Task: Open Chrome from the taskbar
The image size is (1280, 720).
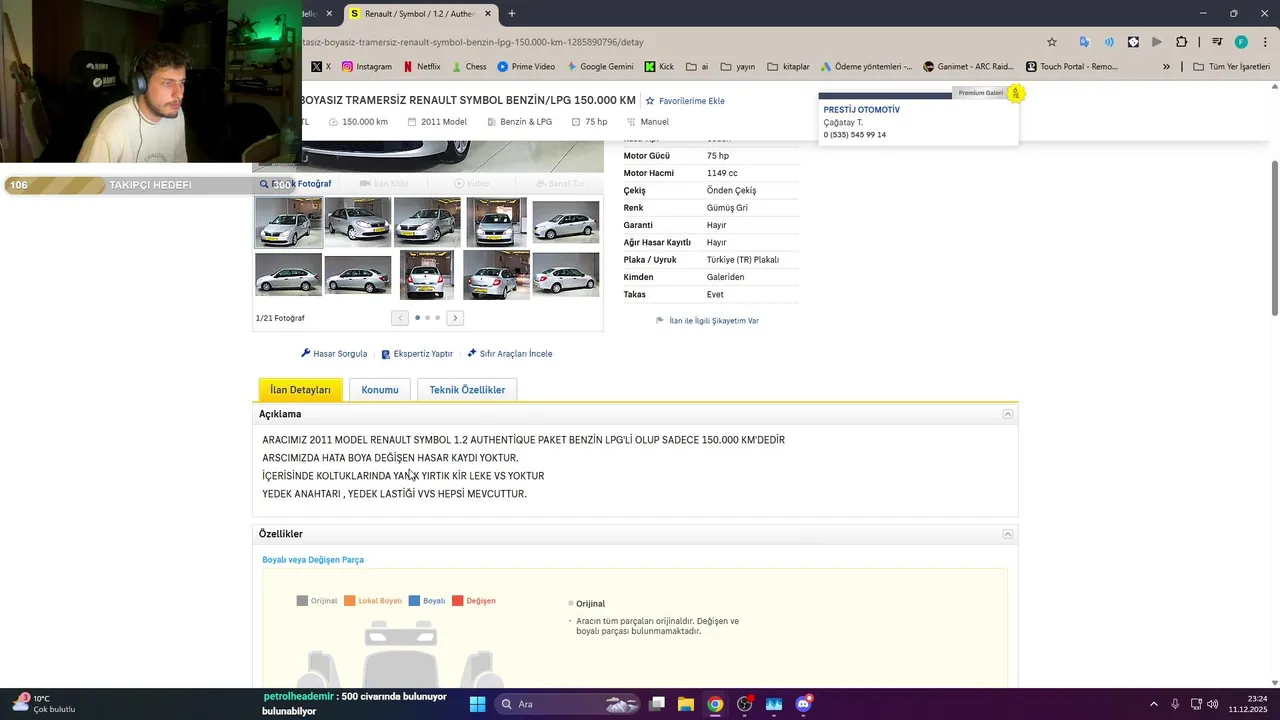Action: [x=715, y=704]
